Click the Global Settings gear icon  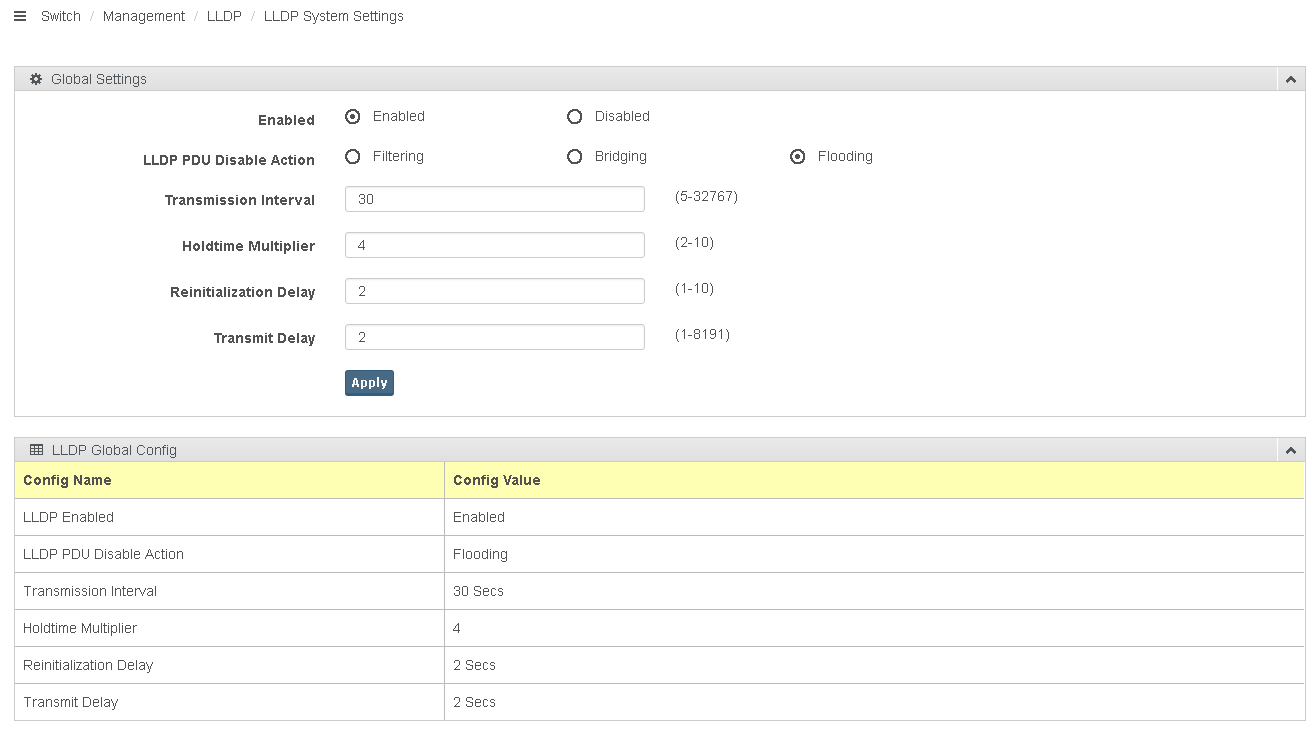tap(36, 79)
